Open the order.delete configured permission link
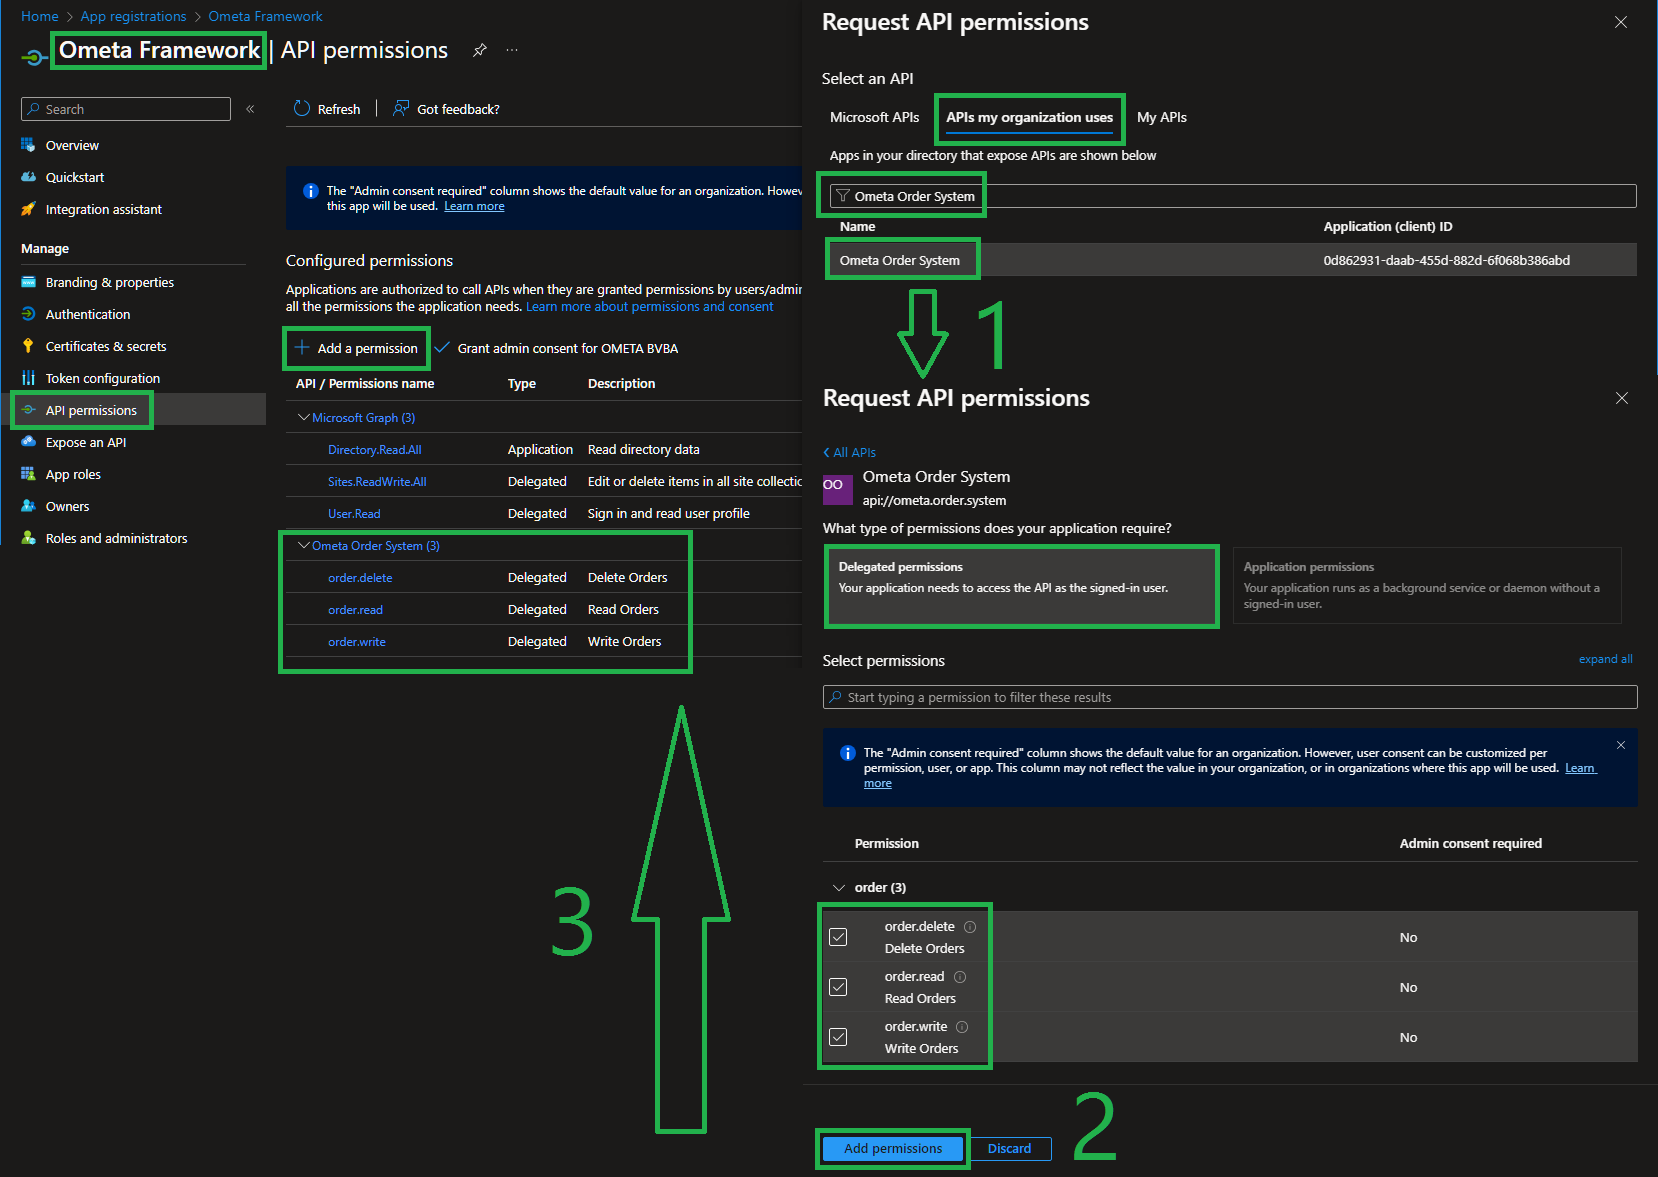 click(x=360, y=578)
